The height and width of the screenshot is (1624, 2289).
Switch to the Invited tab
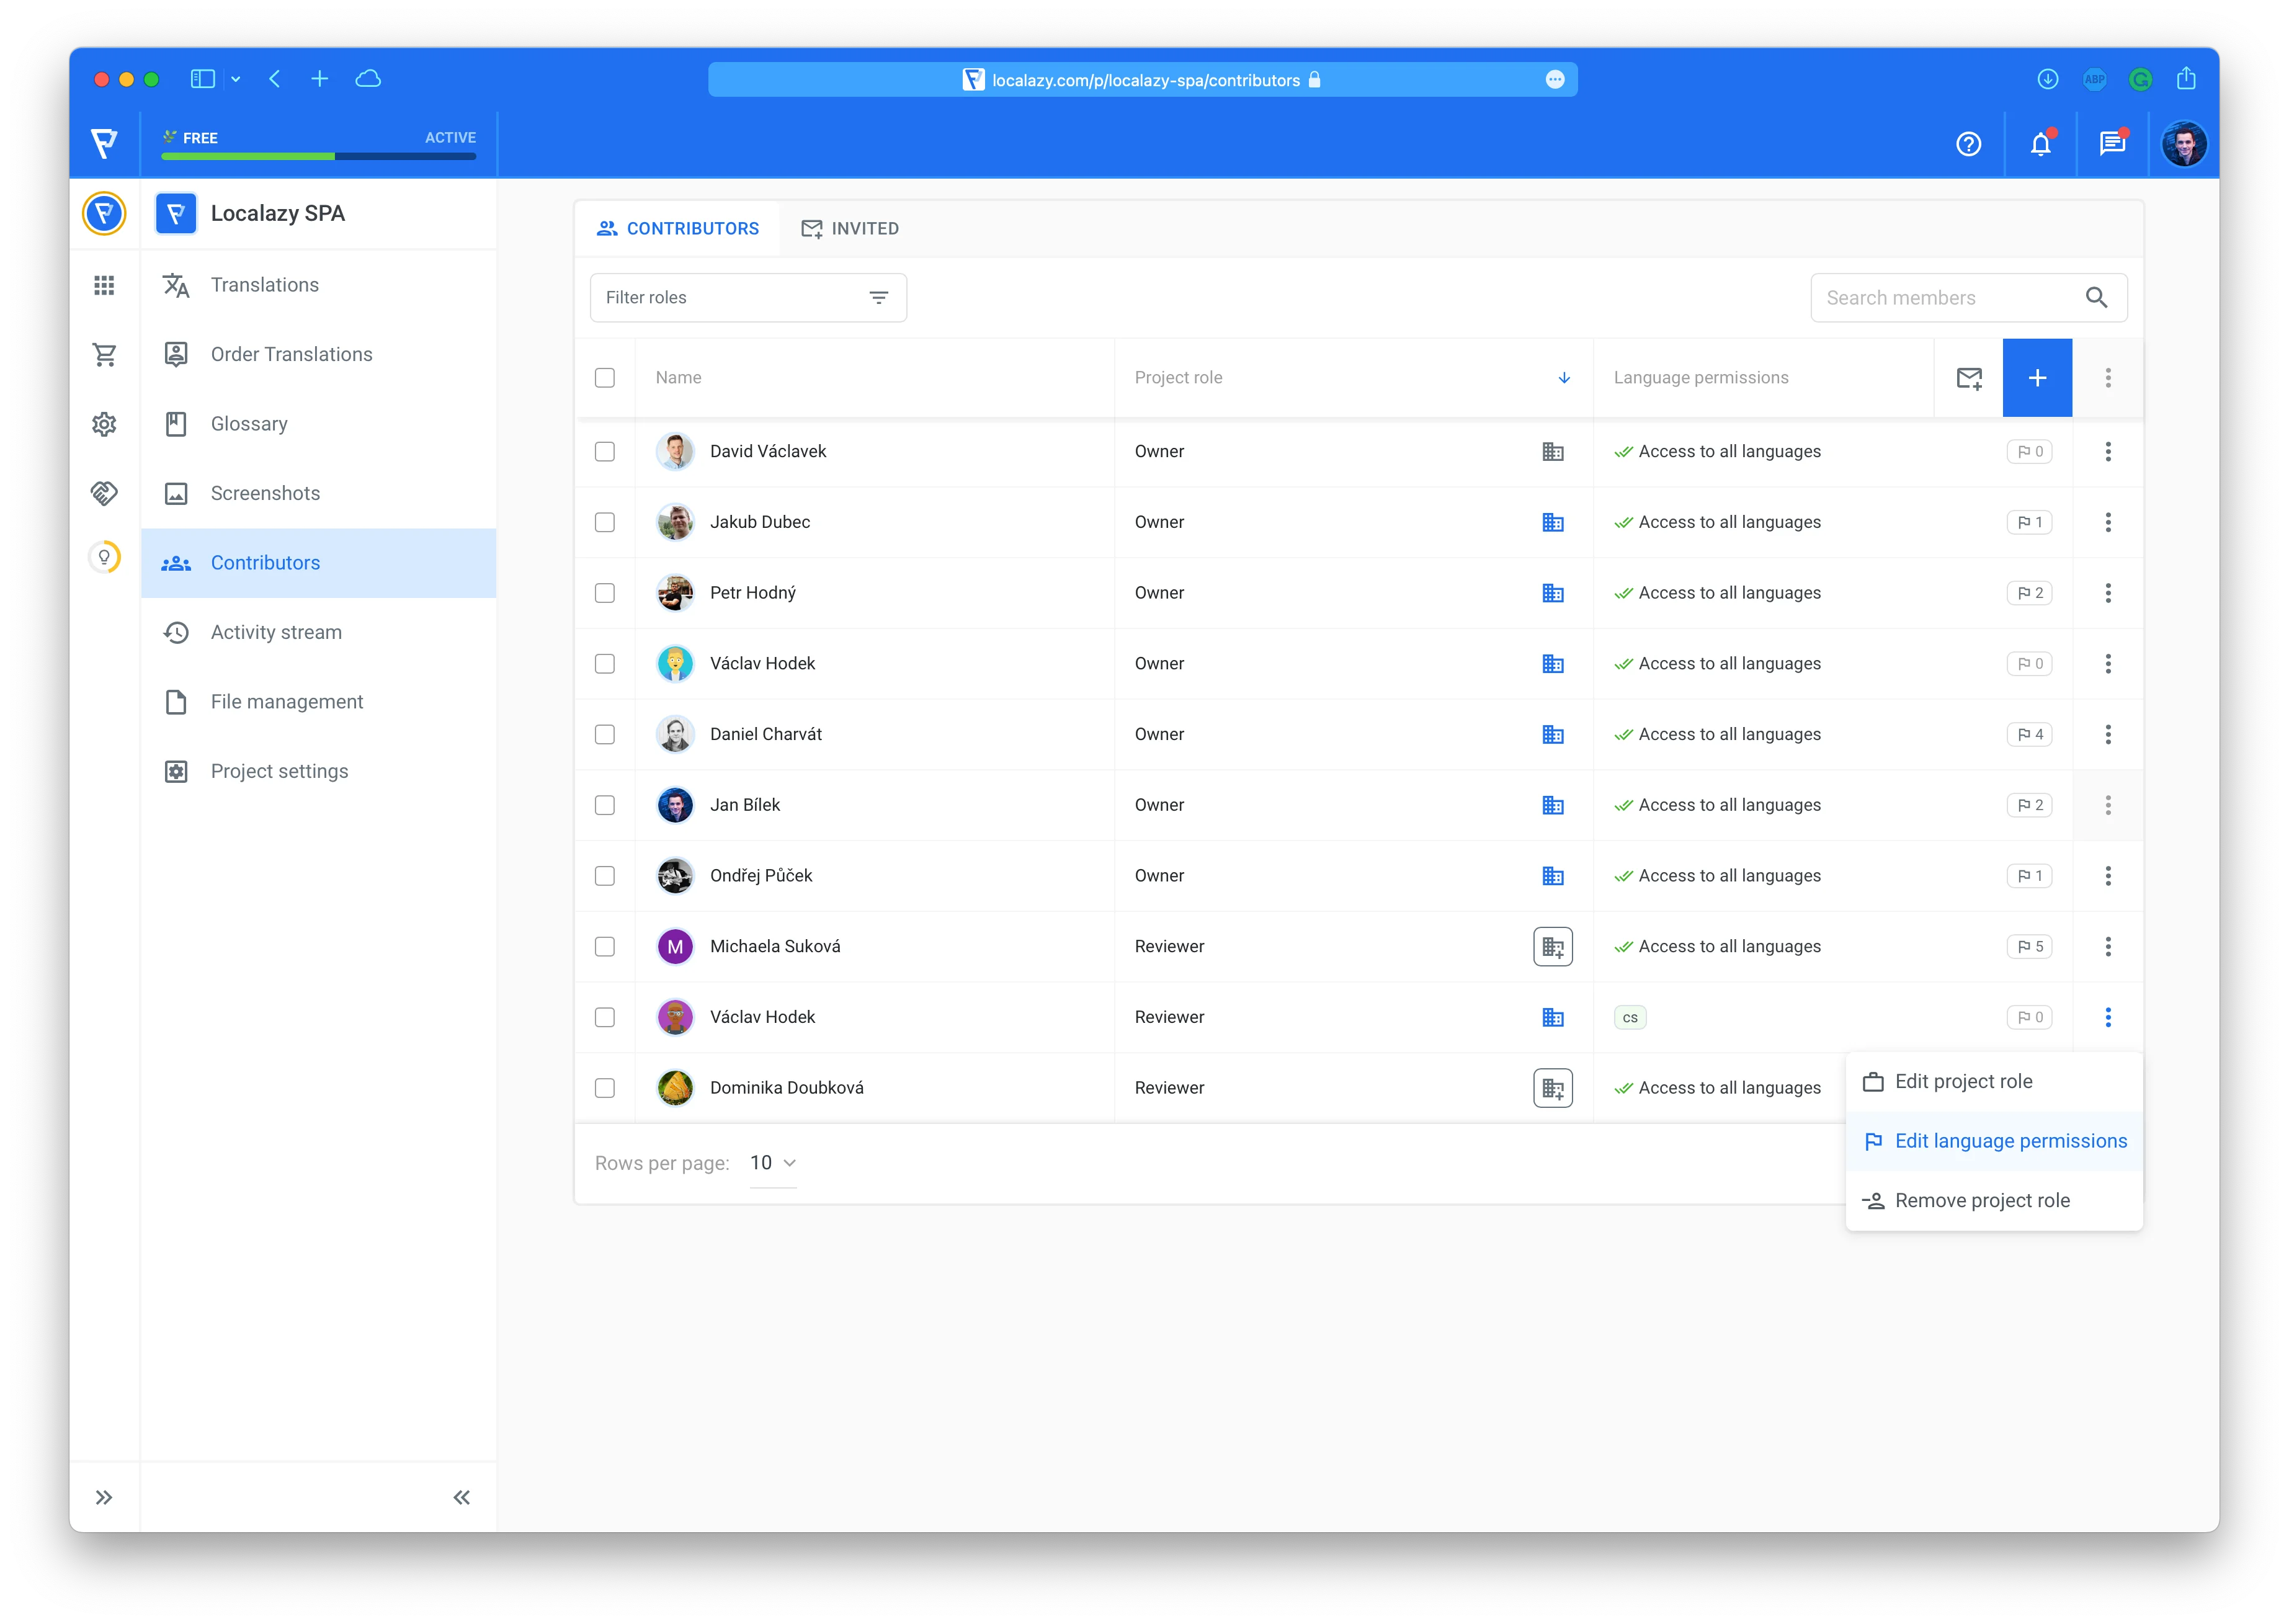coord(850,229)
